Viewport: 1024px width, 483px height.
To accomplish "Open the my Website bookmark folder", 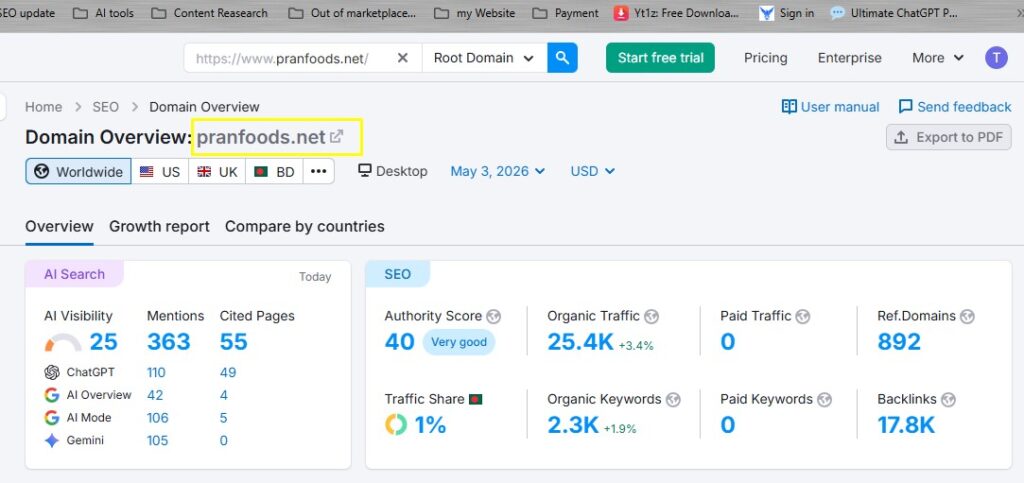I will click(x=475, y=13).
